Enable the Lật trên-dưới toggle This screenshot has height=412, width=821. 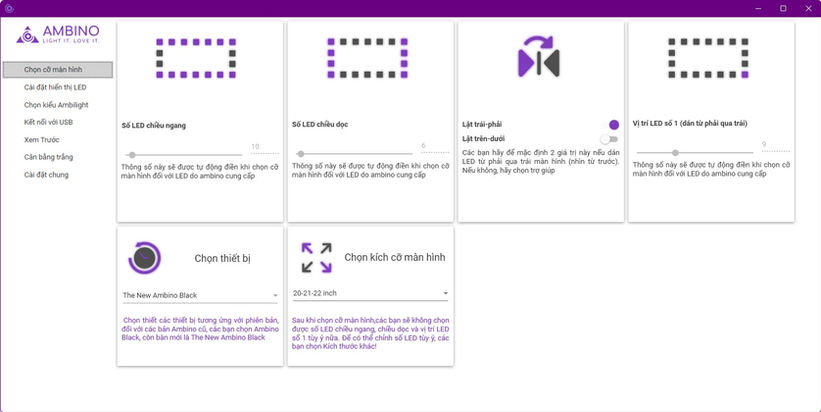[x=609, y=138]
